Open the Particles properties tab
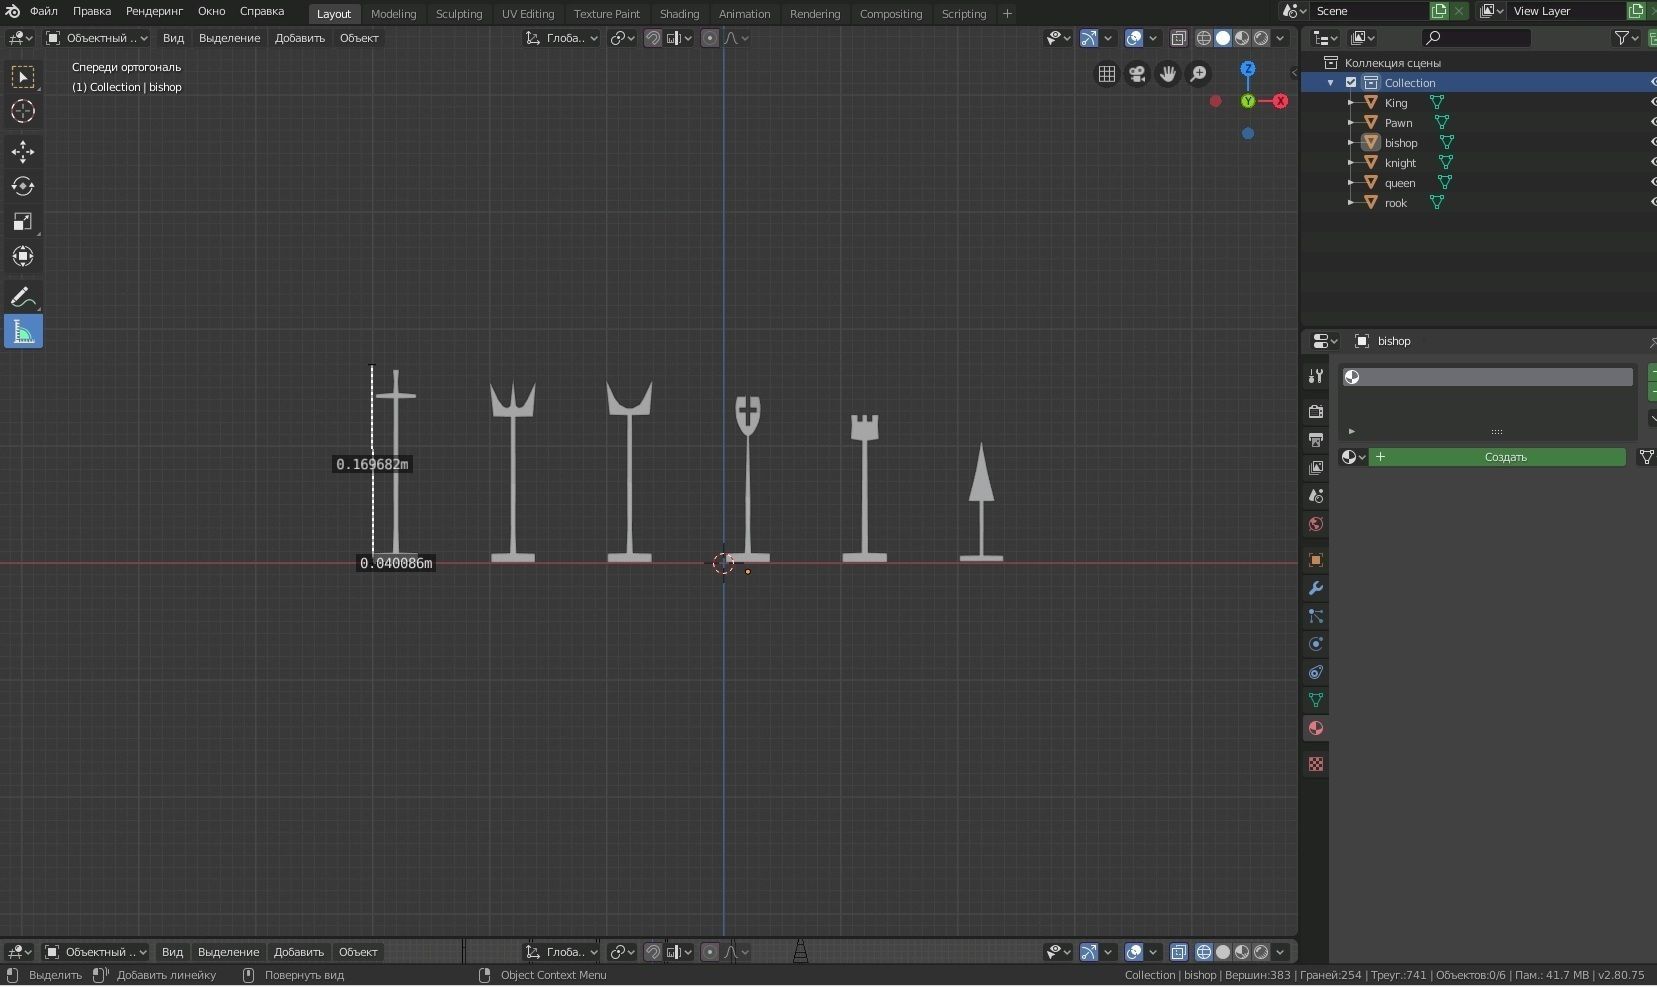 pos(1316,616)
